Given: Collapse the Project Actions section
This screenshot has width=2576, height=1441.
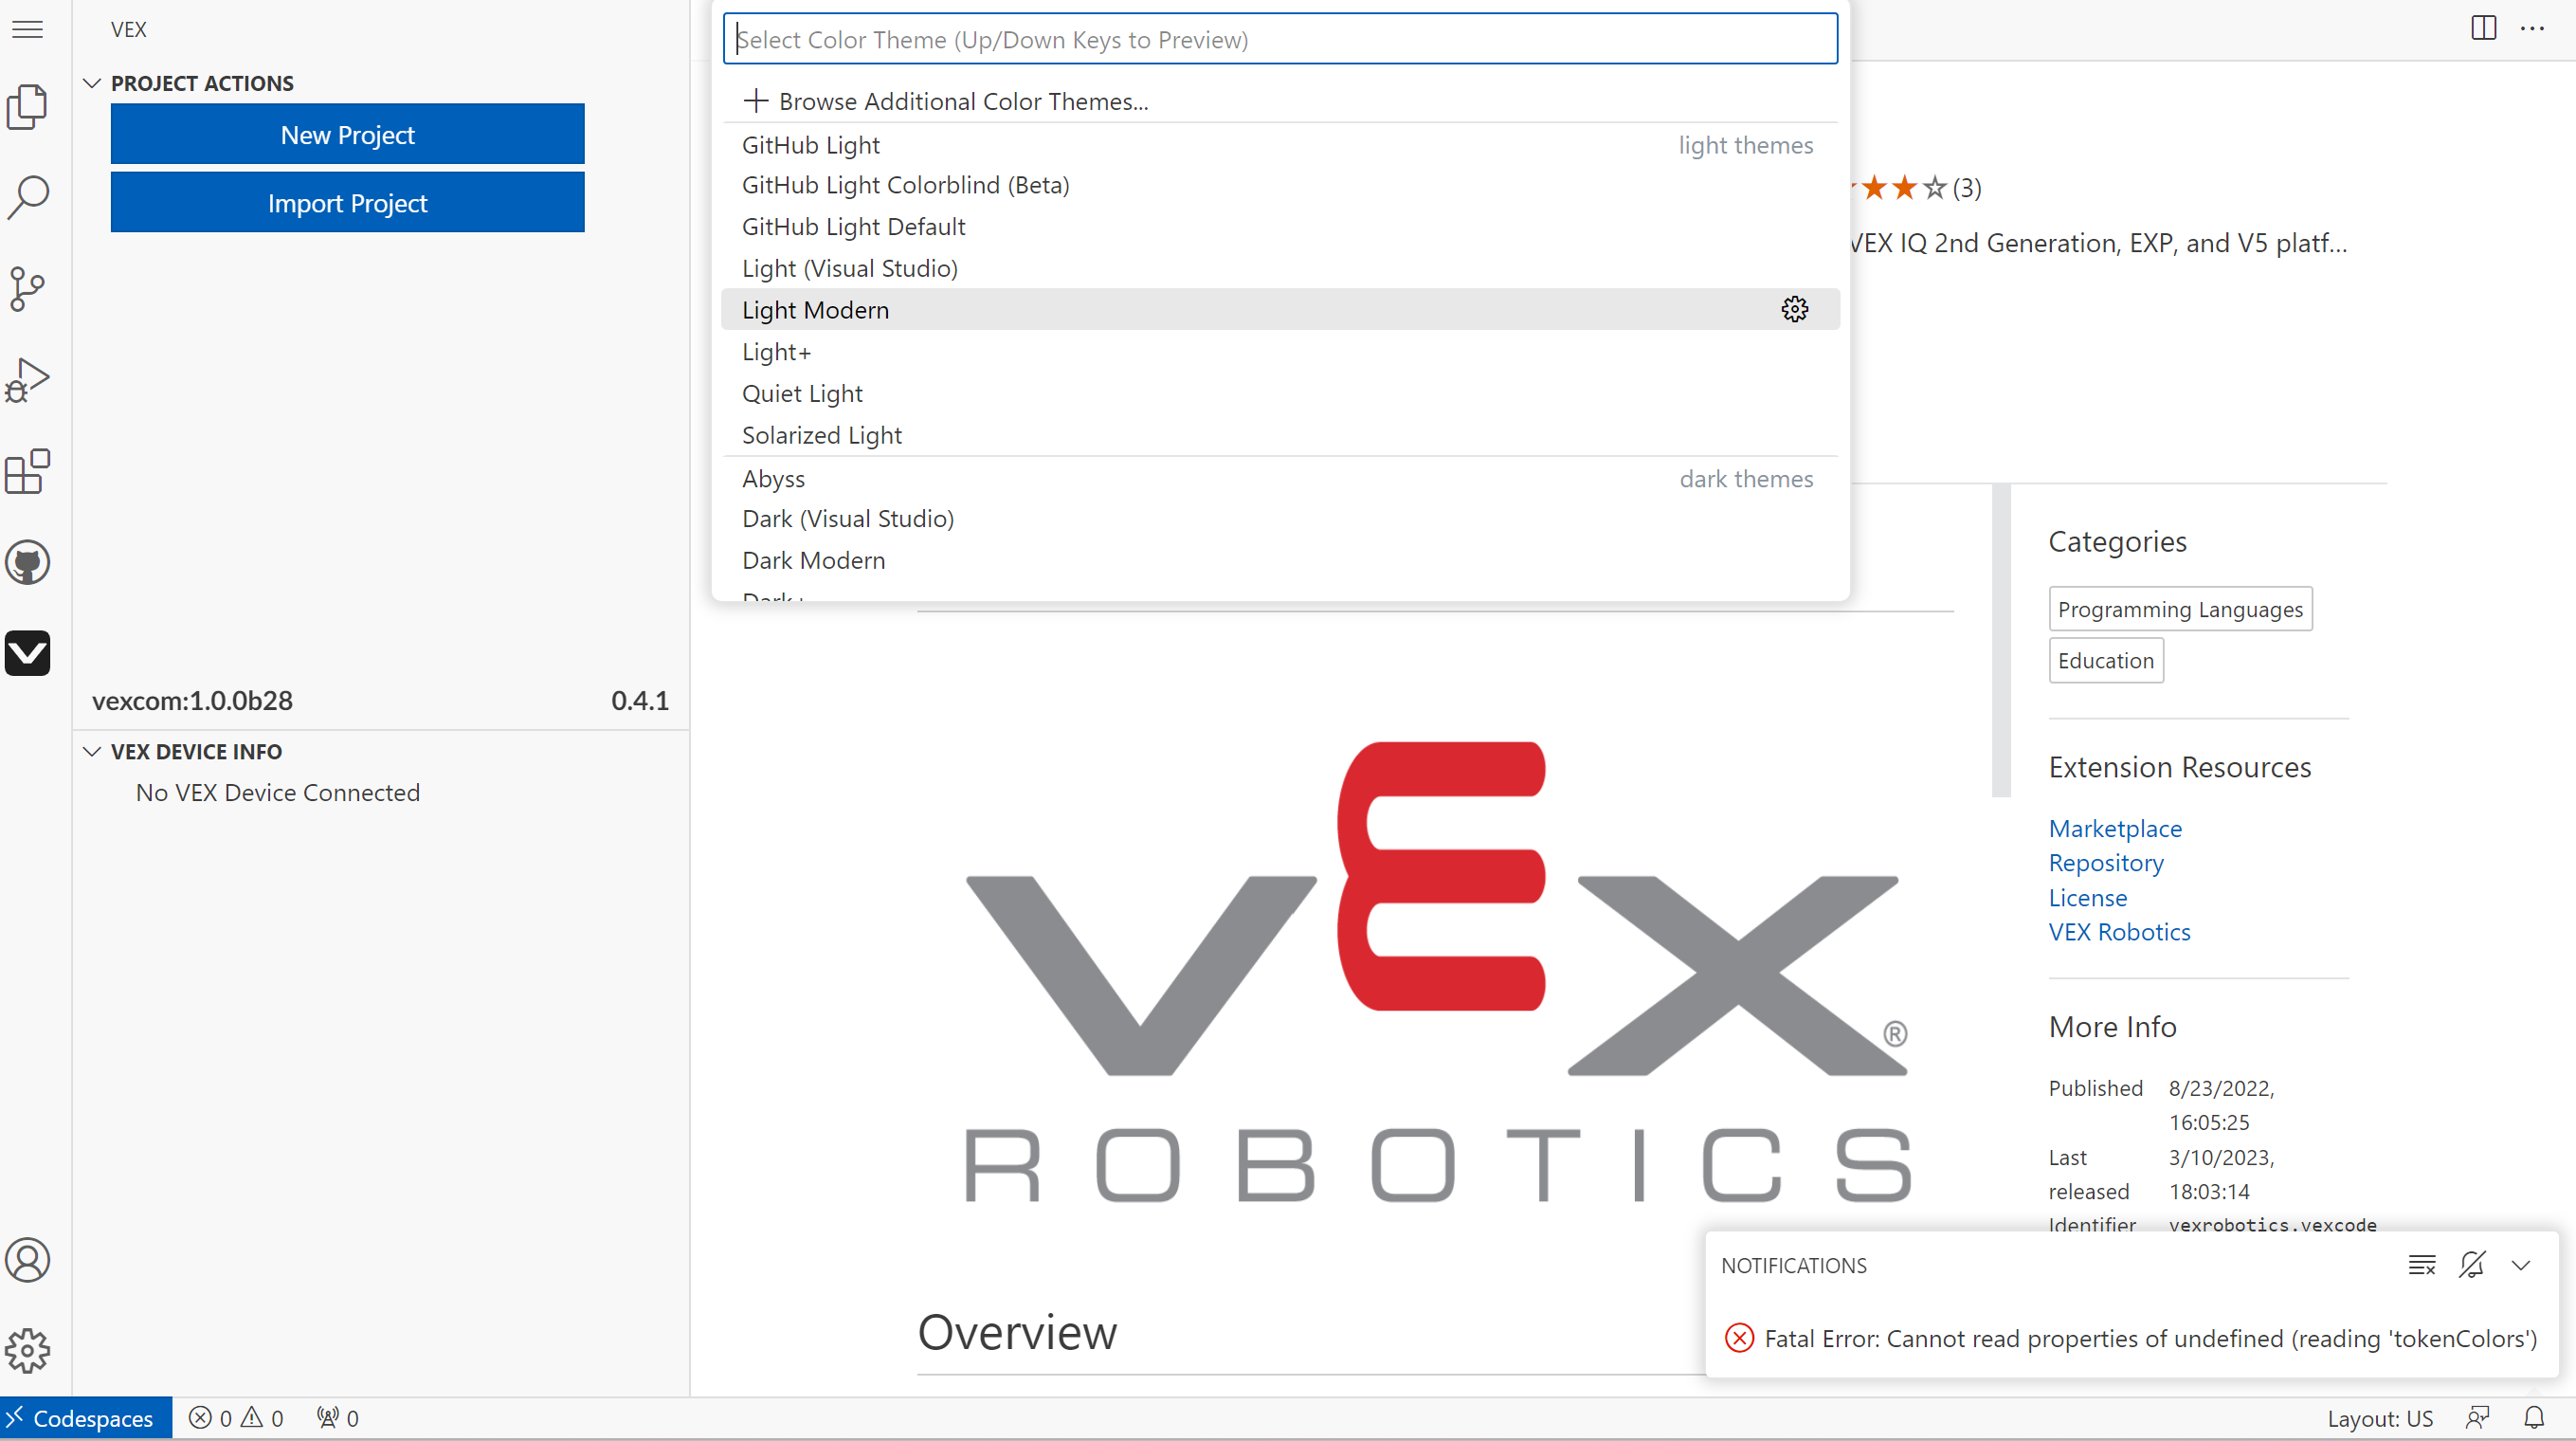Looking at the screenshot, I should coord(92,83).
